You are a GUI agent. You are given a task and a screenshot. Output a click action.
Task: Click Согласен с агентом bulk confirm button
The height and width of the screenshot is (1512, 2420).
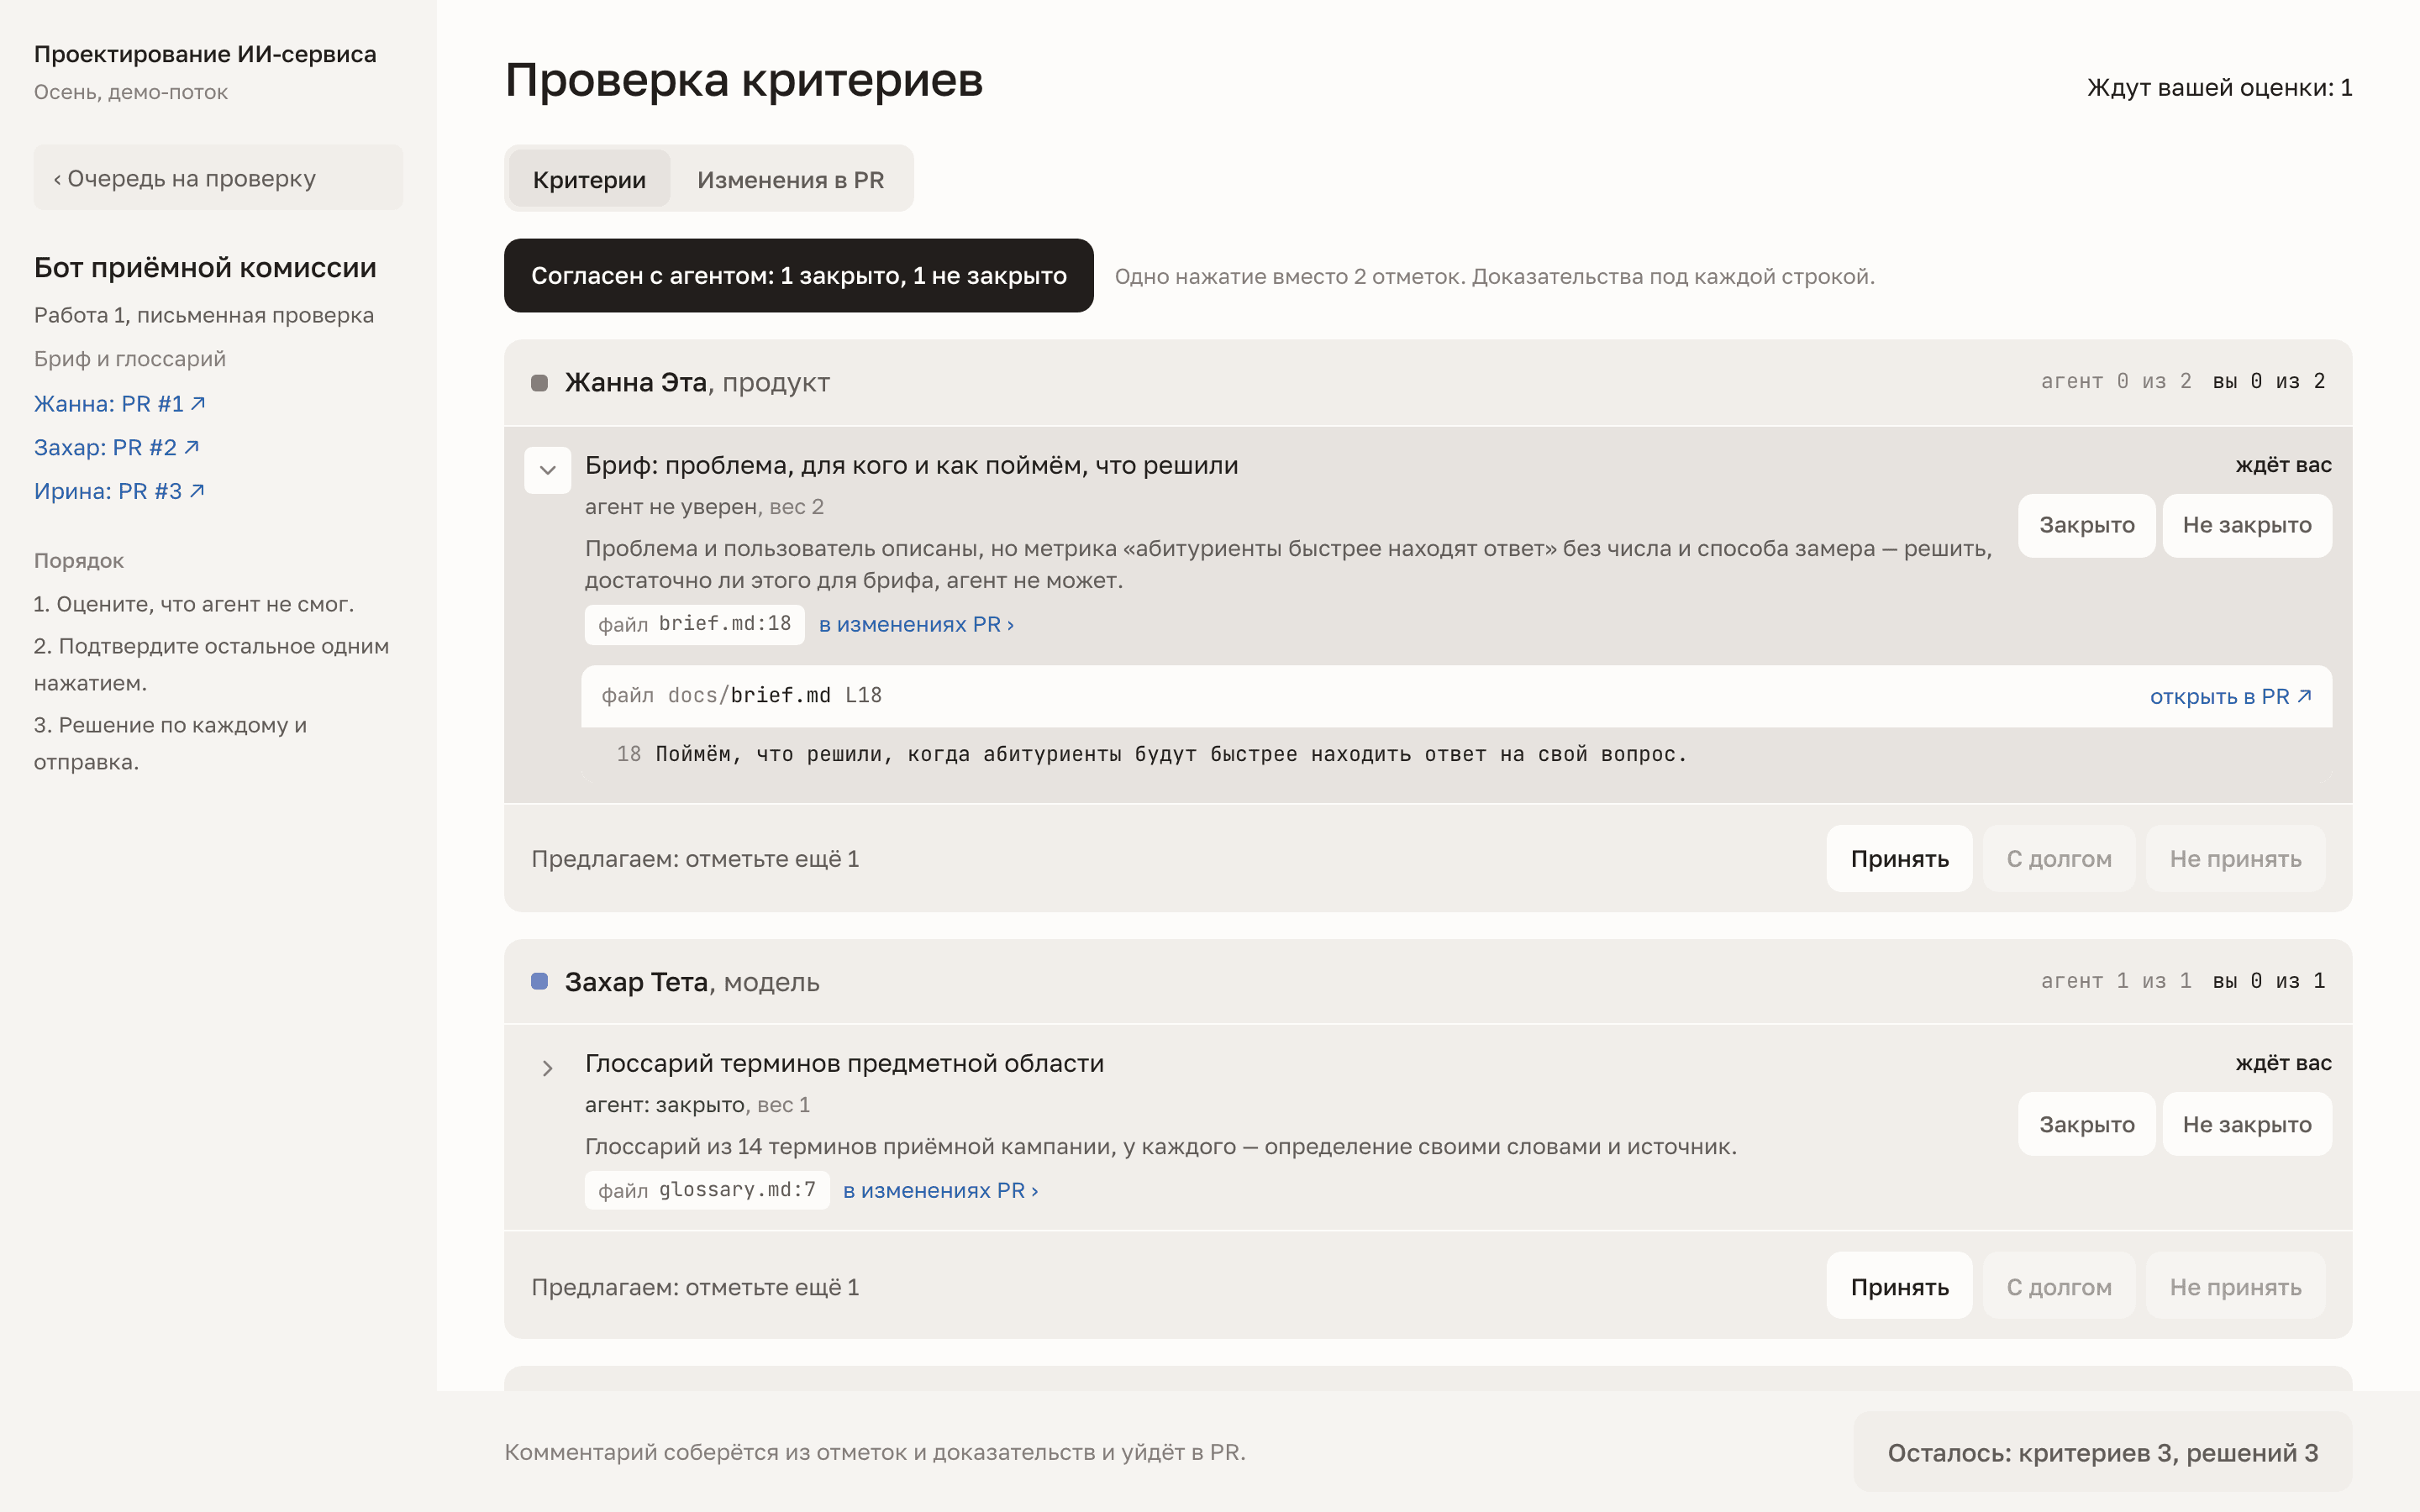[798, 276]
